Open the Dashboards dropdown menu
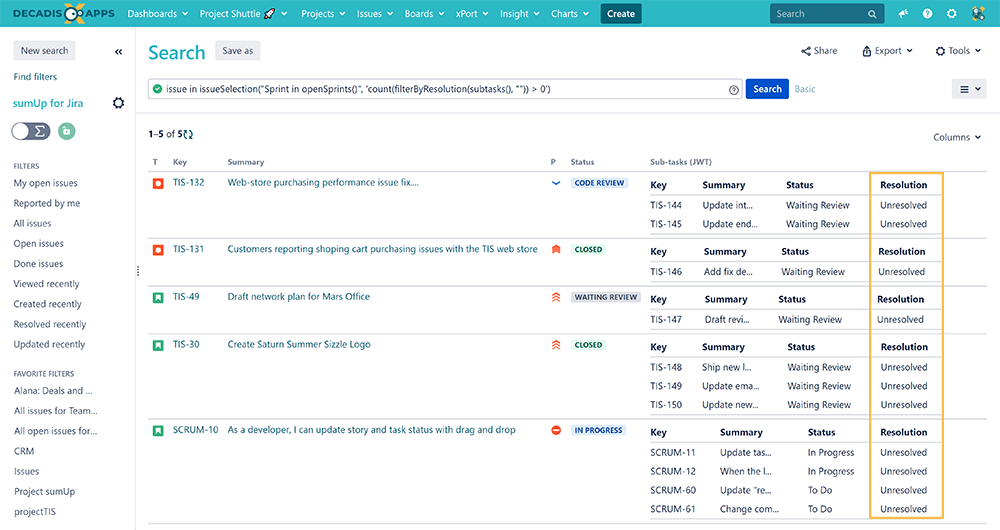Viewport: 1000px width, 530px height. click(x=158, y=13)
